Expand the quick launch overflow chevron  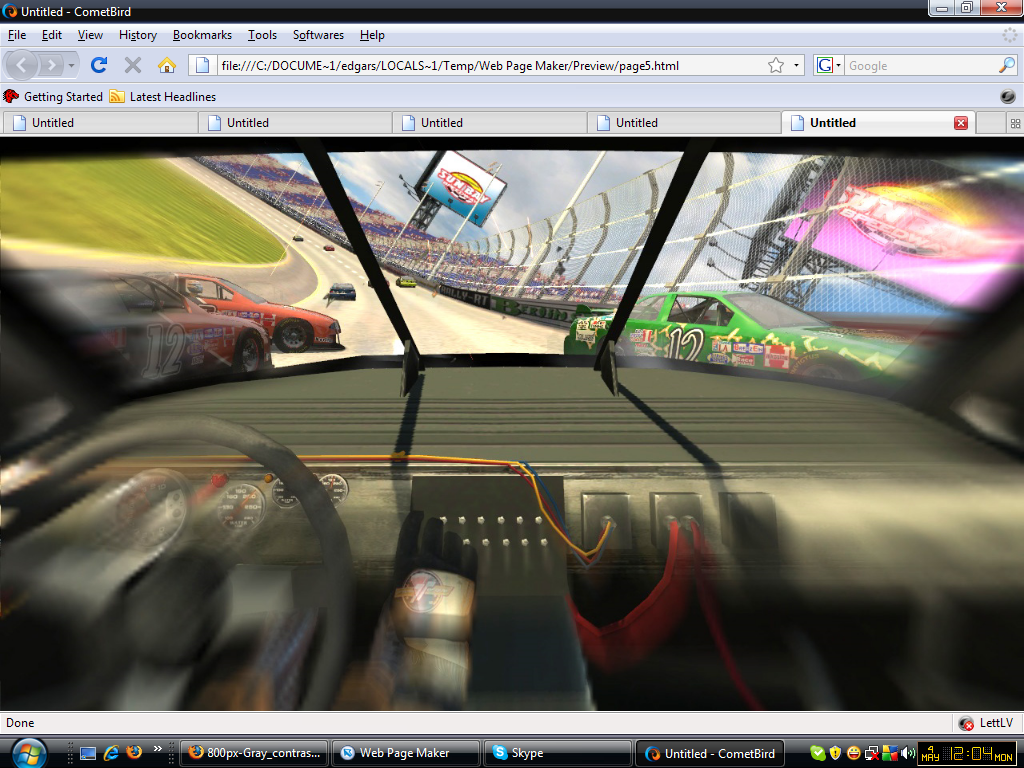tap(157, 749)
